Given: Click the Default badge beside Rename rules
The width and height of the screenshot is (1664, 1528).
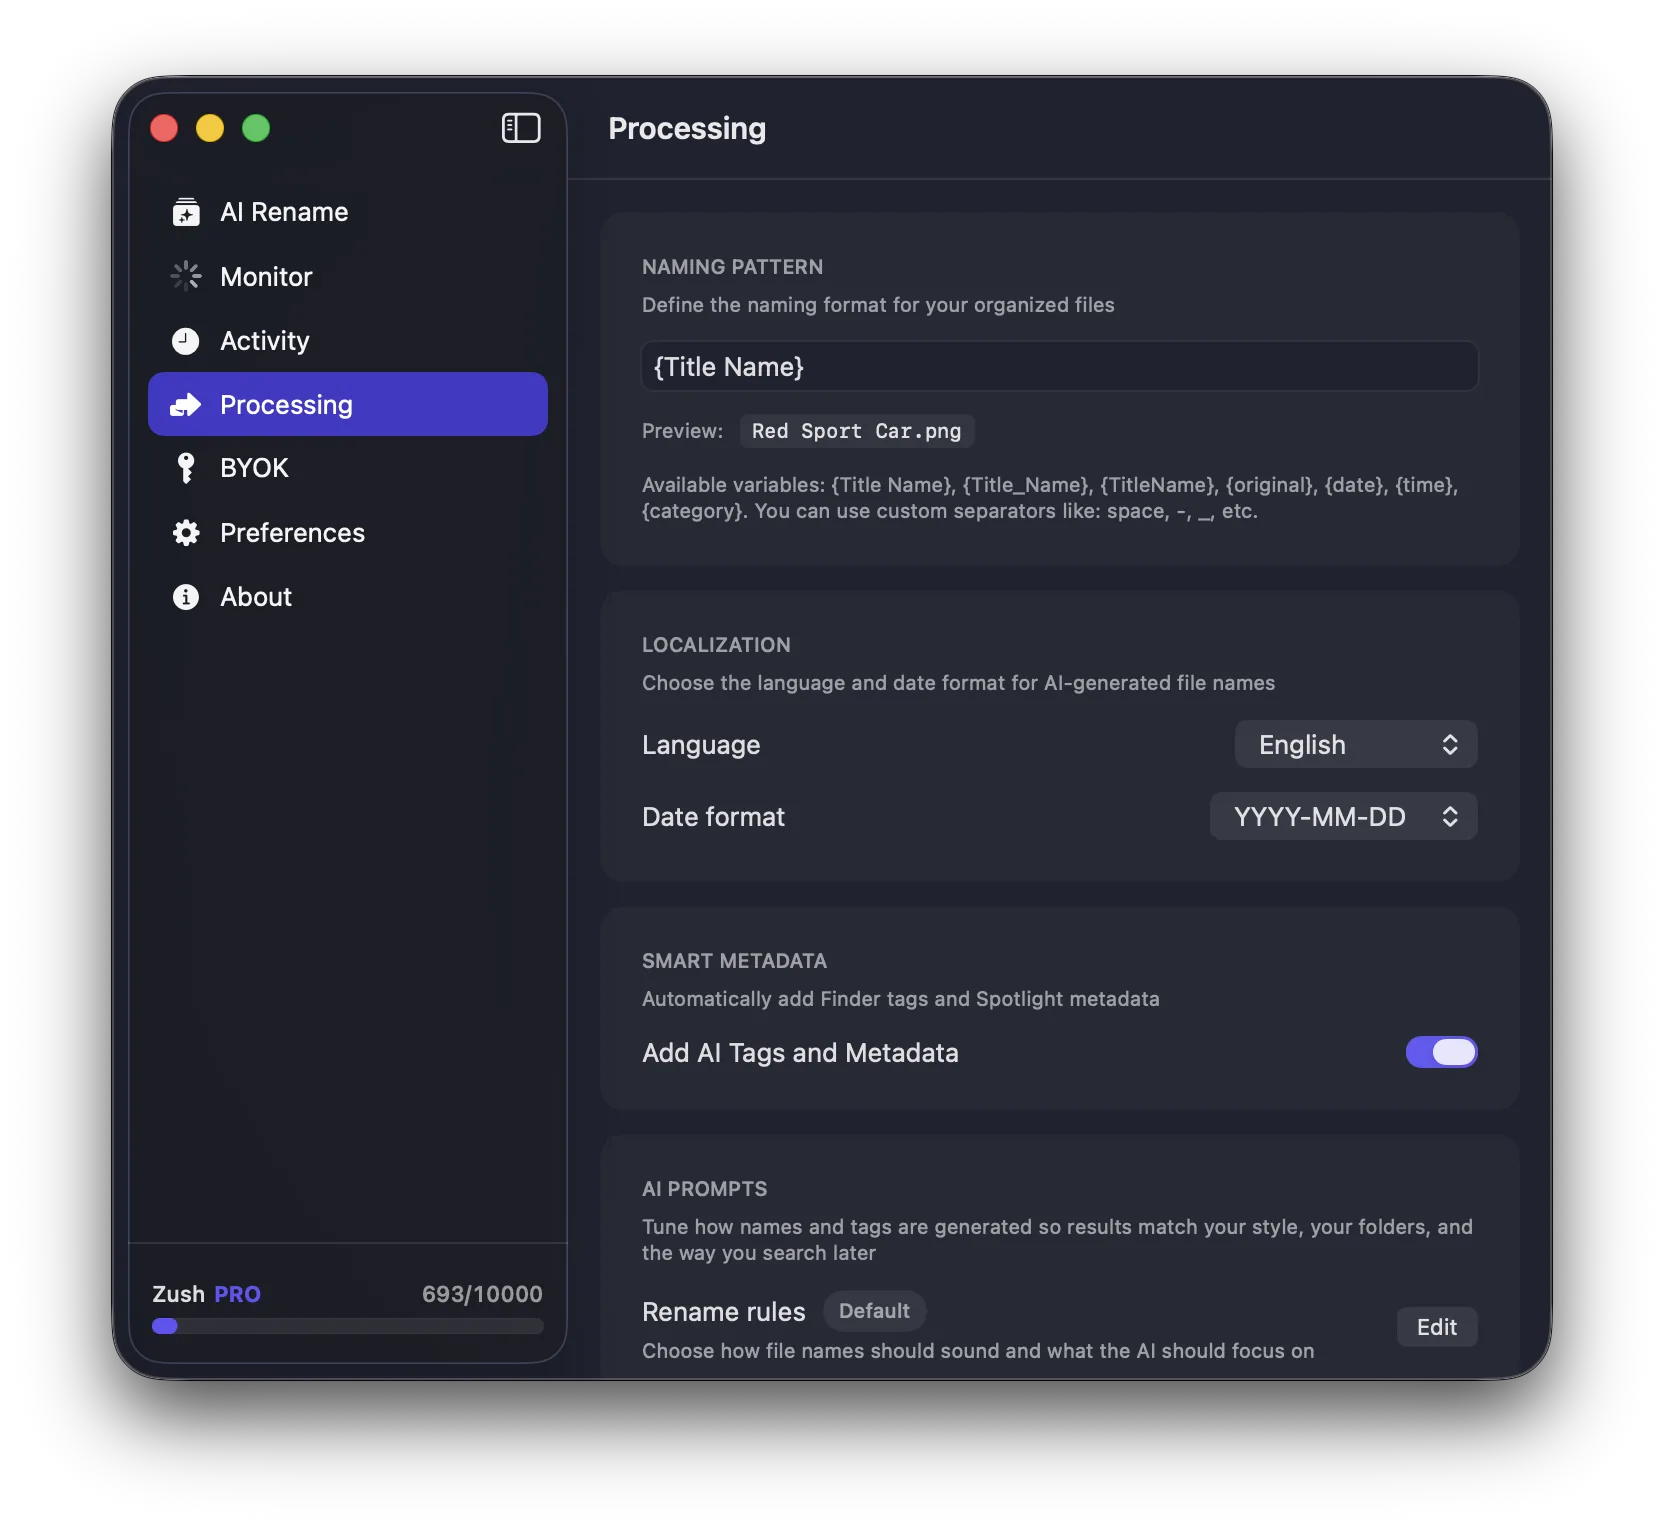Looking at the screenshot, I should tap(874, 1311).
